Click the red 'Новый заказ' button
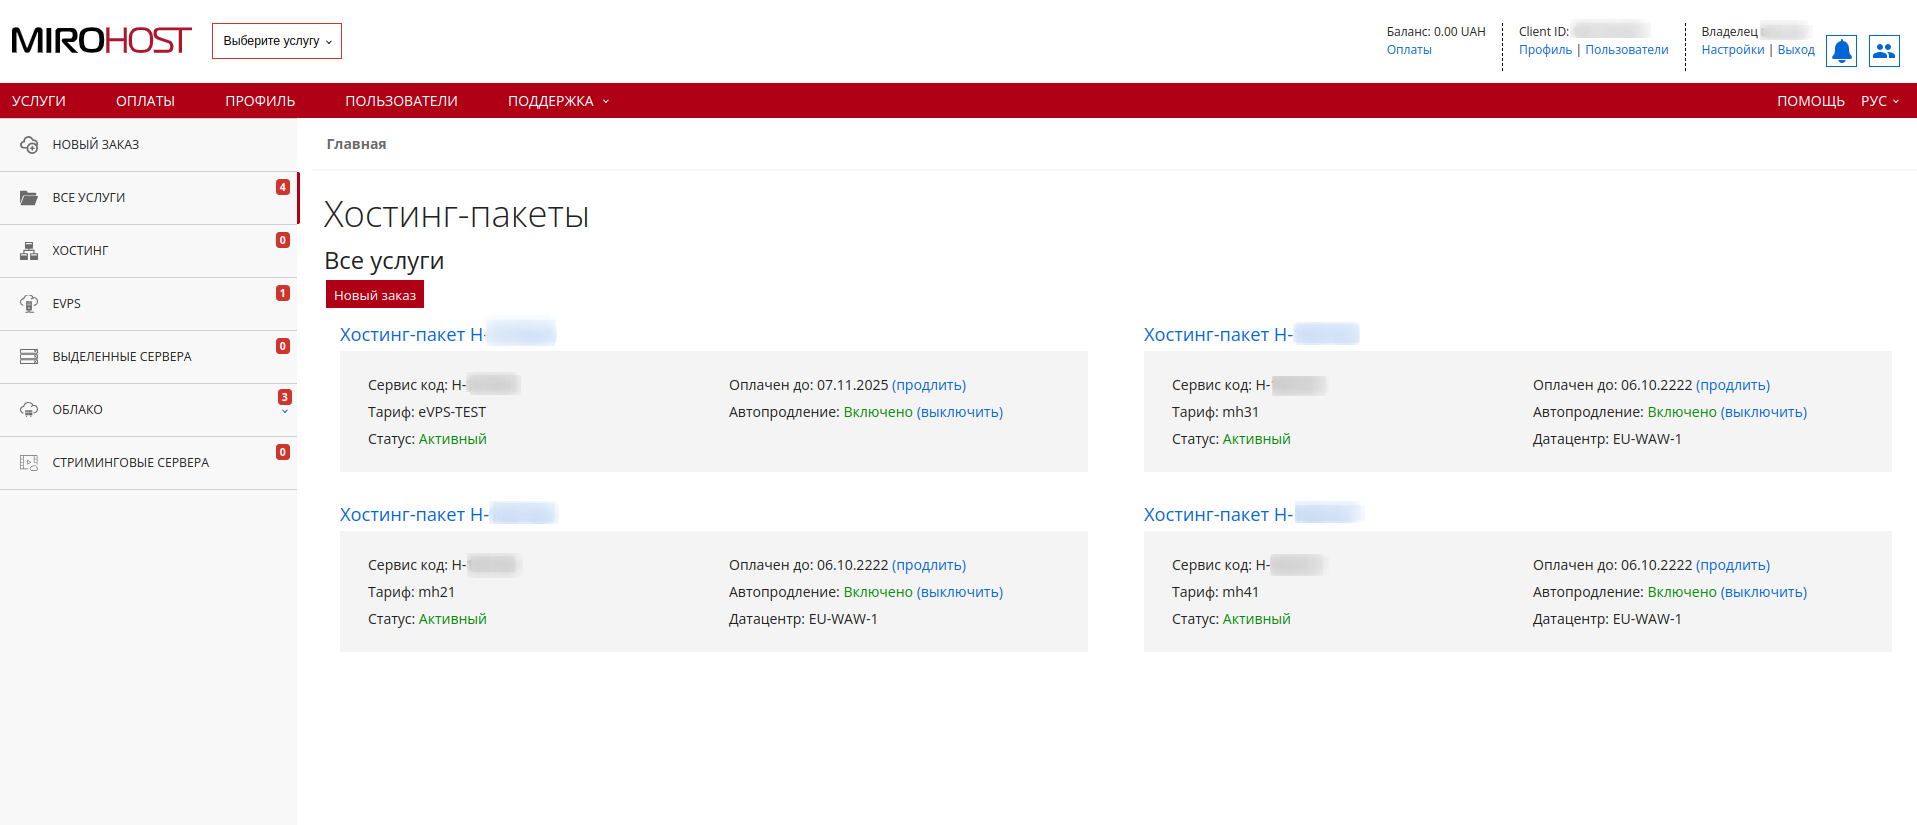Image resolution: width=1917 pixels, height=825 pixels. [375, 295]
